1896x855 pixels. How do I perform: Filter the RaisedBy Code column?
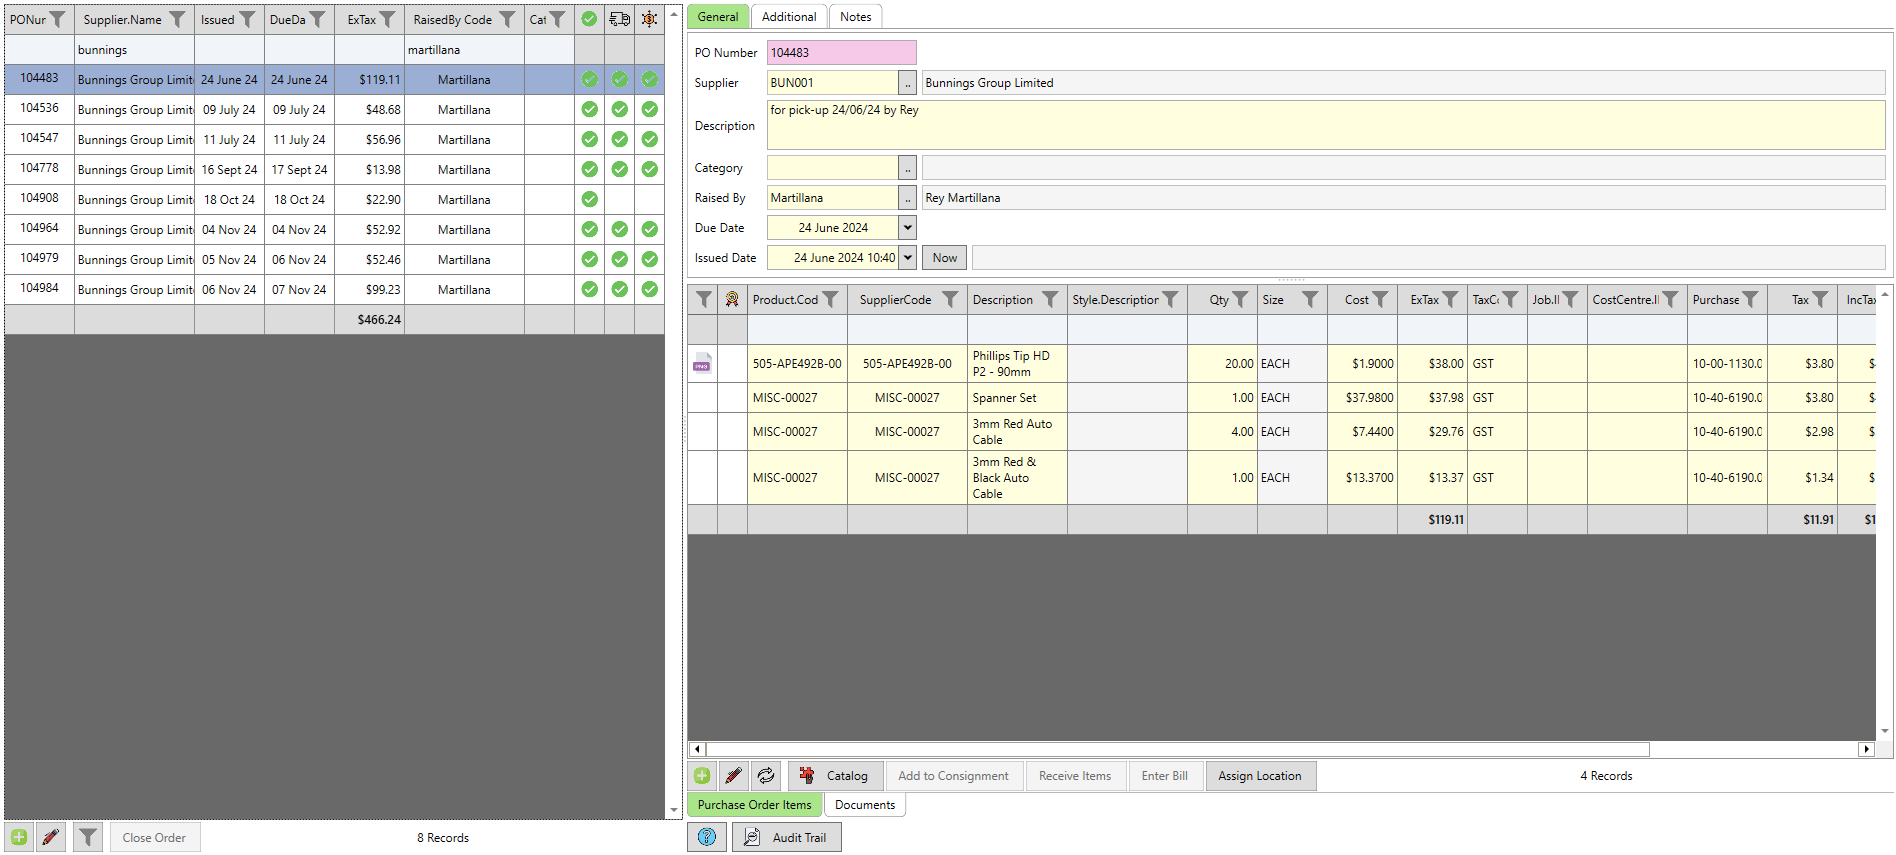[507, 19]
